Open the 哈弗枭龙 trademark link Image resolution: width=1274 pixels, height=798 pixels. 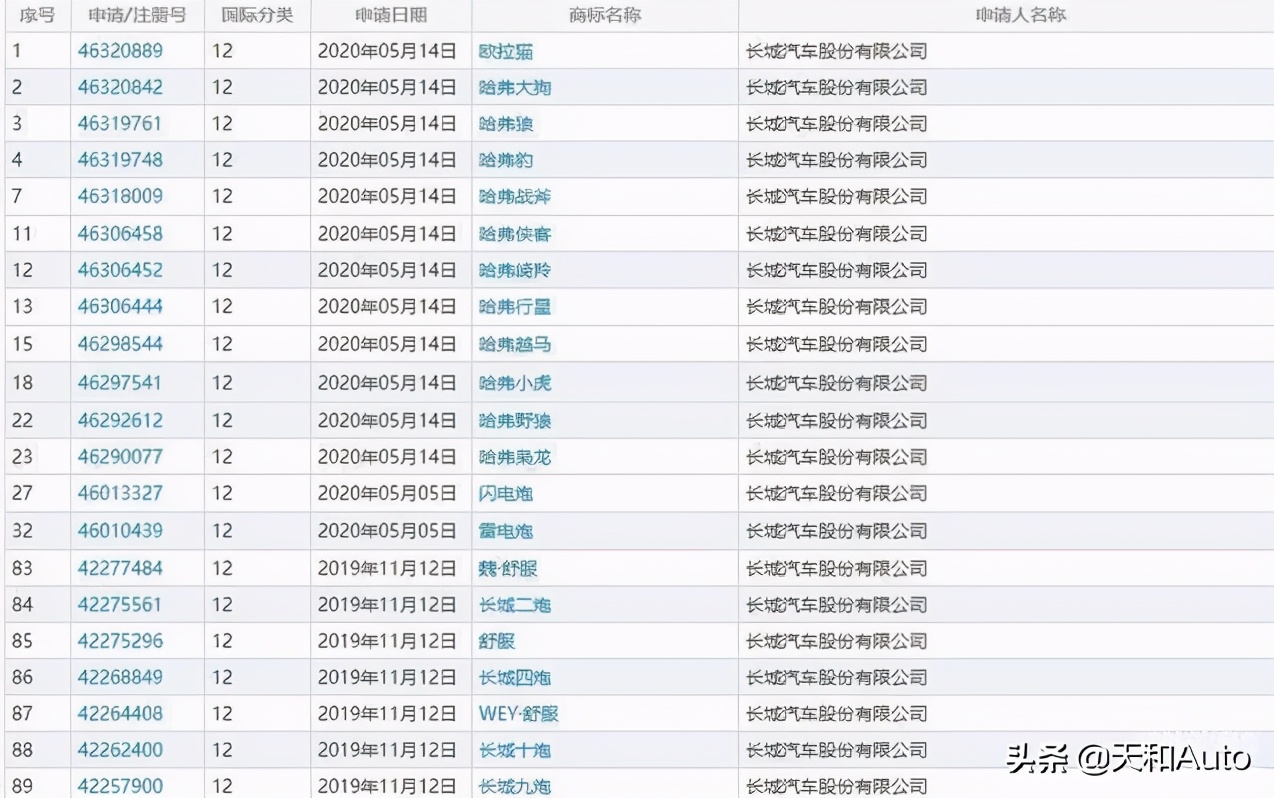click(x=515, y=457)
